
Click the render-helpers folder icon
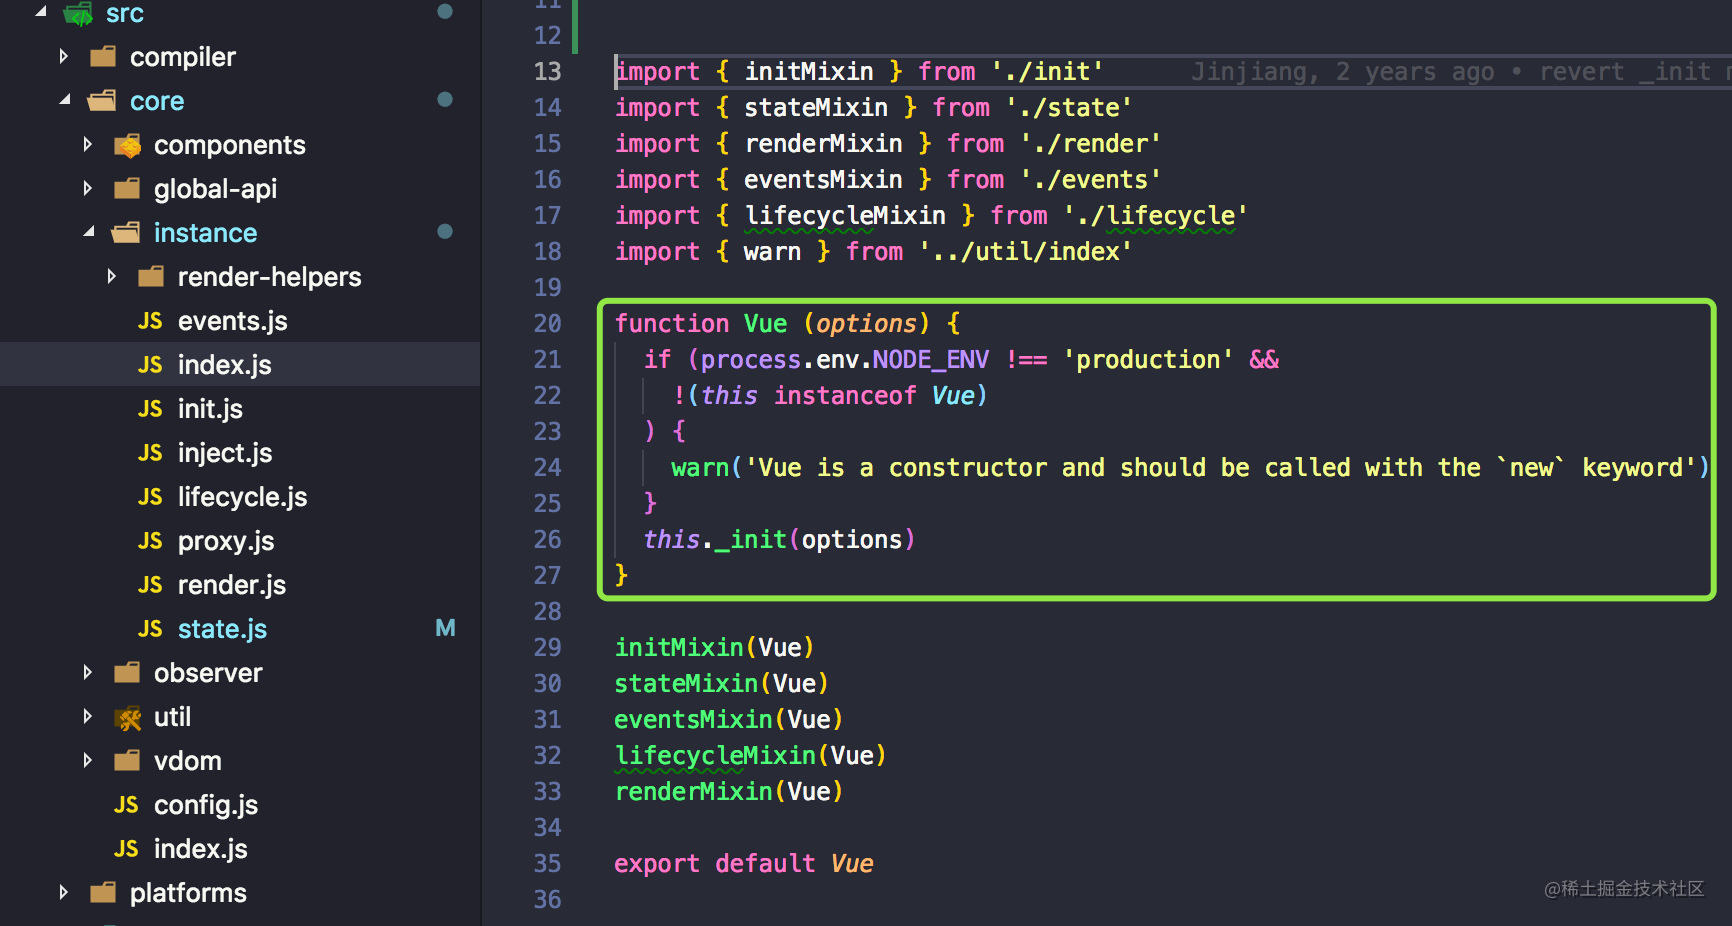[151, 276]
